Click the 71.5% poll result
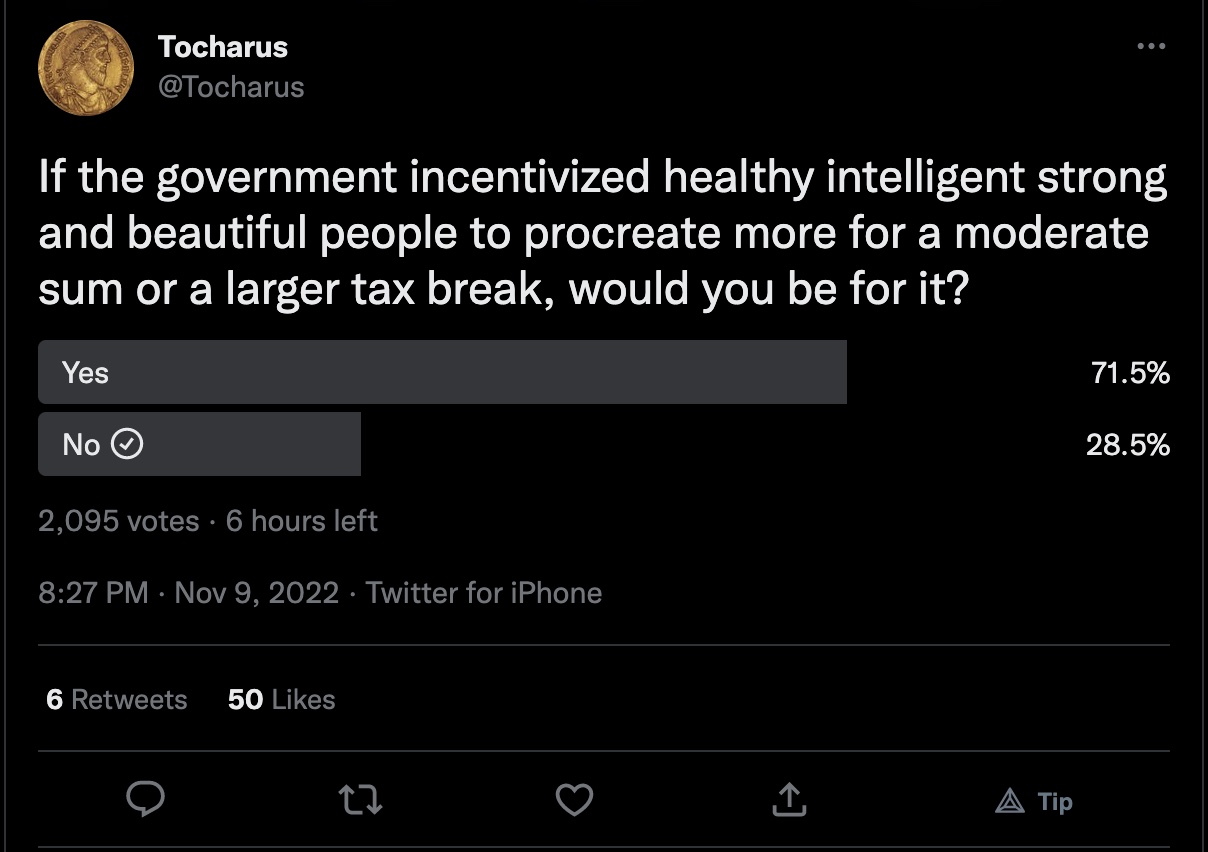Viewport: 1208px width, 852px height. click(x=1130, y=373)
